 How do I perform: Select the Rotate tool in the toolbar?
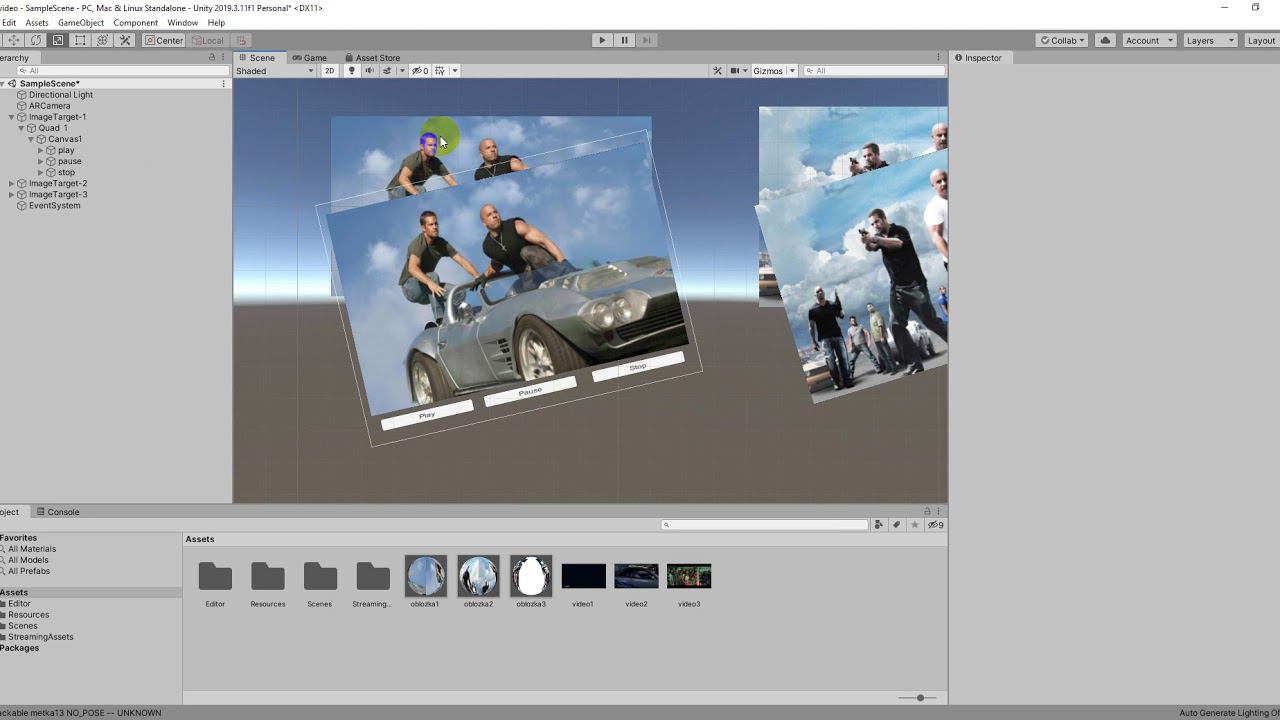[36, 40]
